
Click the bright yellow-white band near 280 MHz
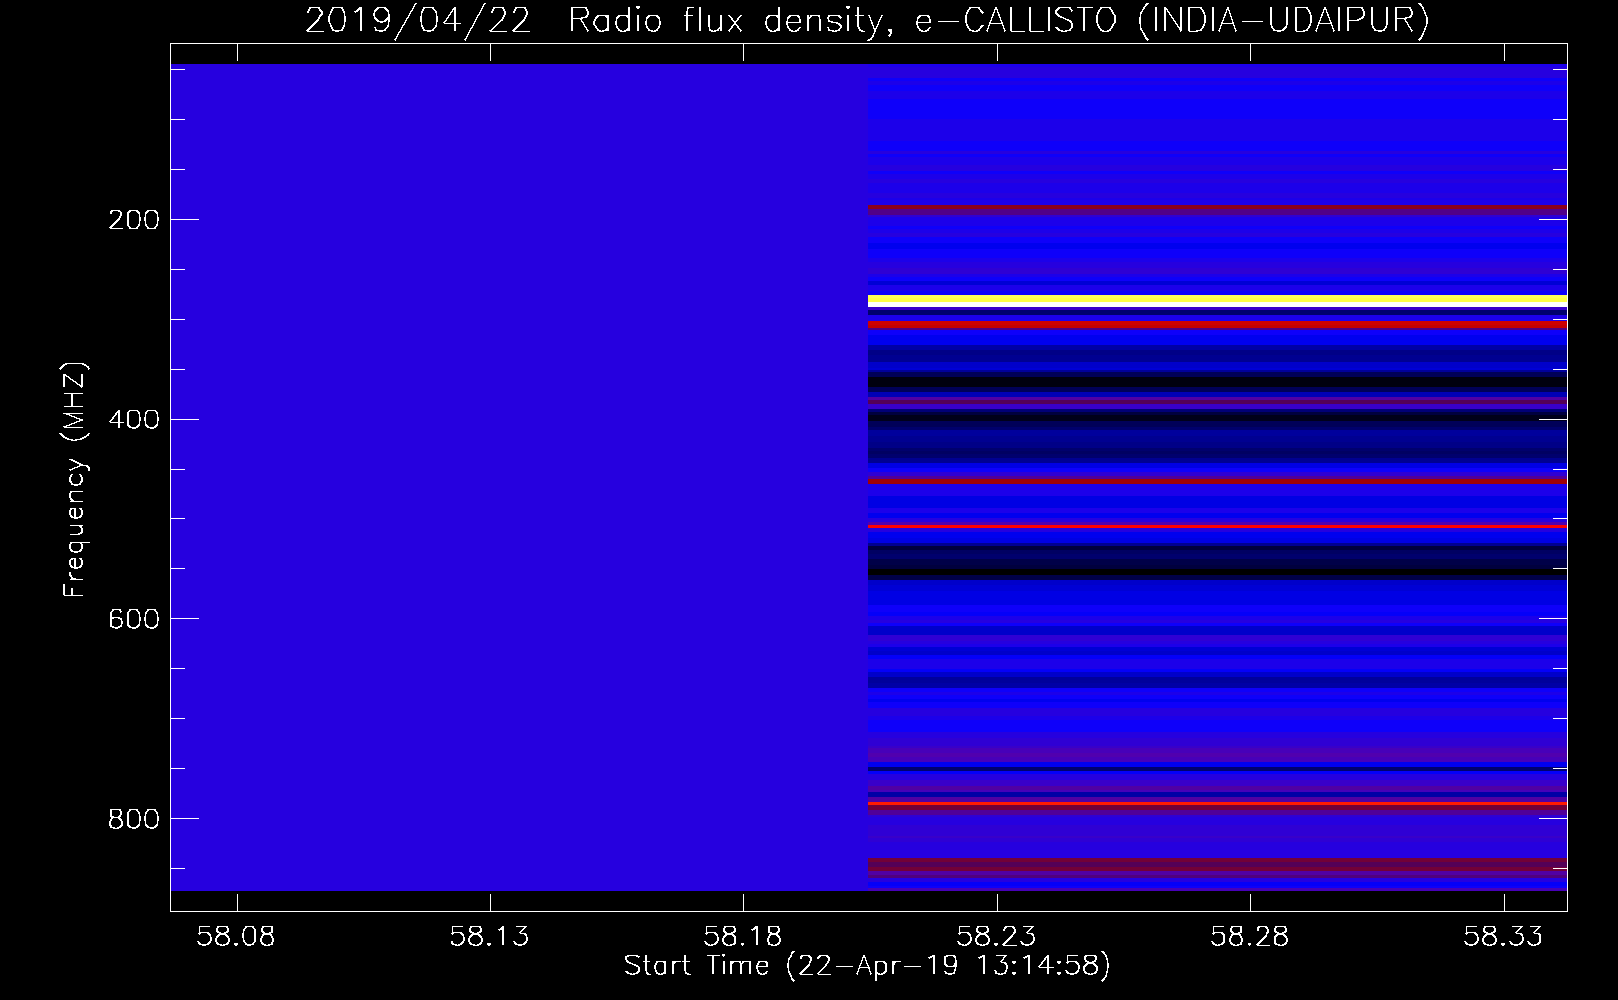click(x=1217, y=300)
